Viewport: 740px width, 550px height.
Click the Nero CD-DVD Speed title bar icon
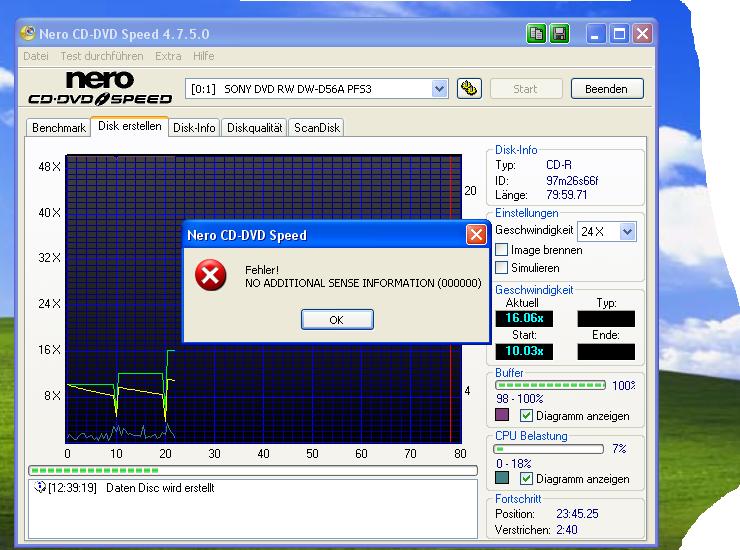coord(28,33)
